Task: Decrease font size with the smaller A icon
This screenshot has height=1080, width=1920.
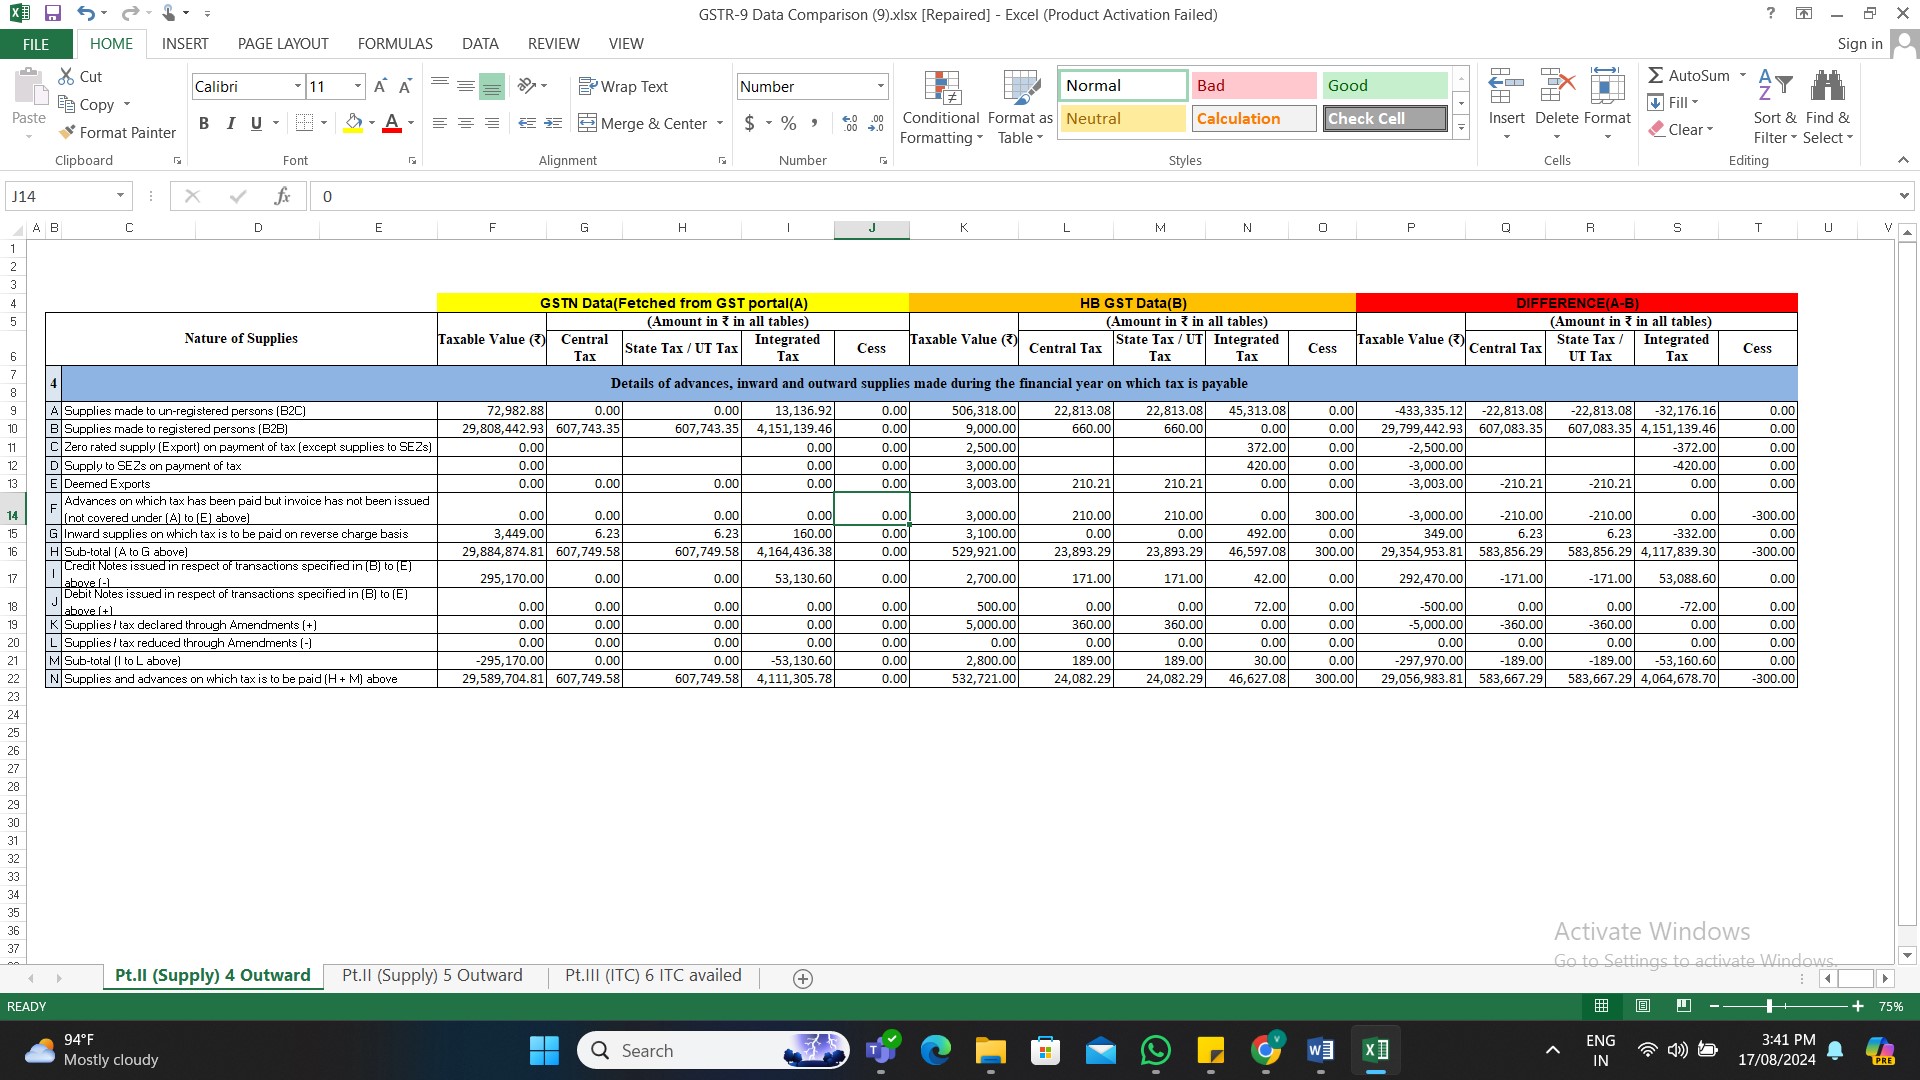Action: click(x=405, y=87)
